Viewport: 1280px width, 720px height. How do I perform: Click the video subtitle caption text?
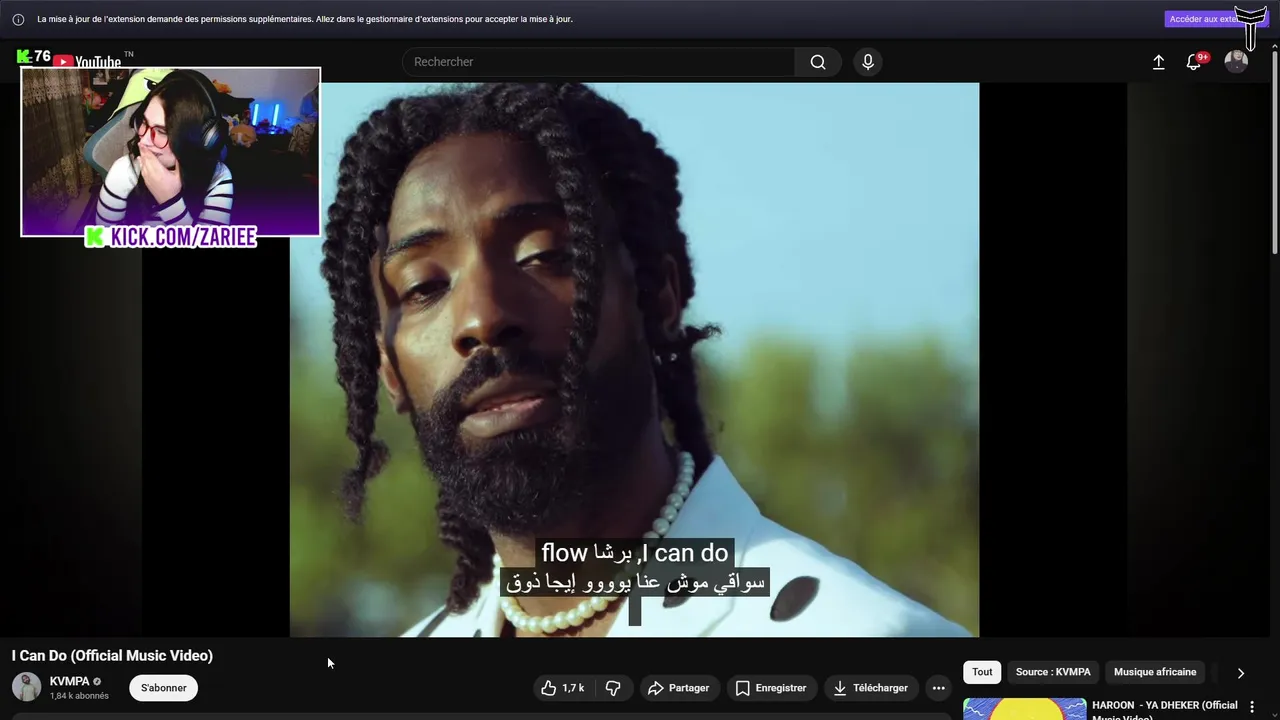(635, 567)
